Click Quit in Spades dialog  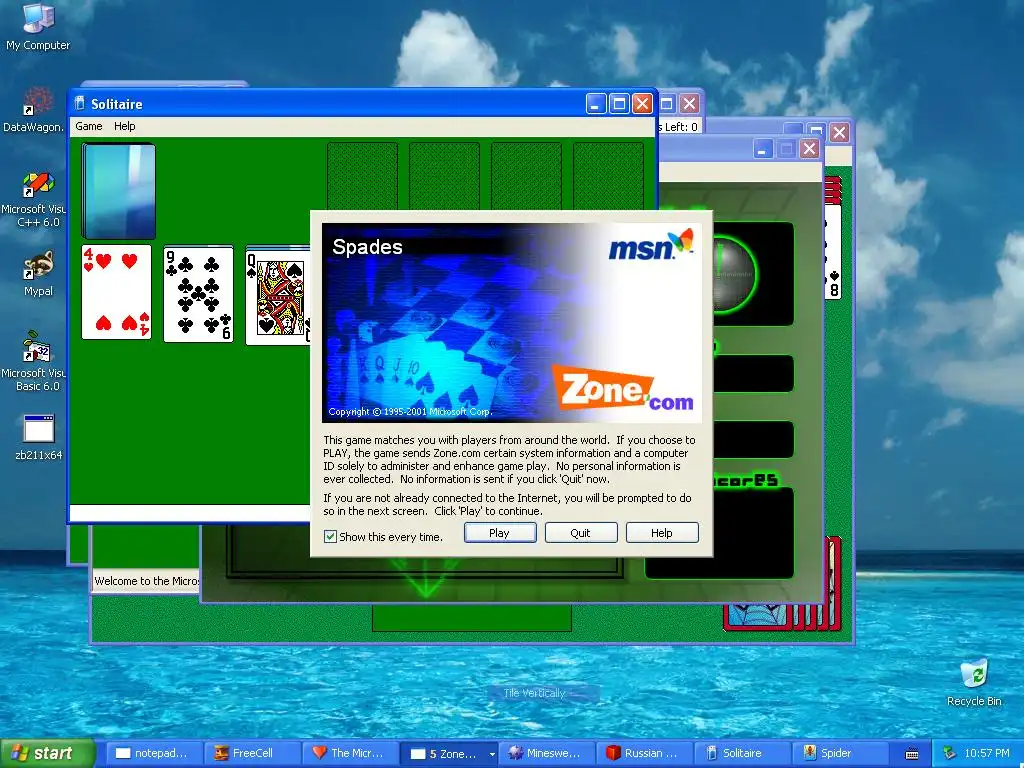pyautogui.click(x=581, y=533)
